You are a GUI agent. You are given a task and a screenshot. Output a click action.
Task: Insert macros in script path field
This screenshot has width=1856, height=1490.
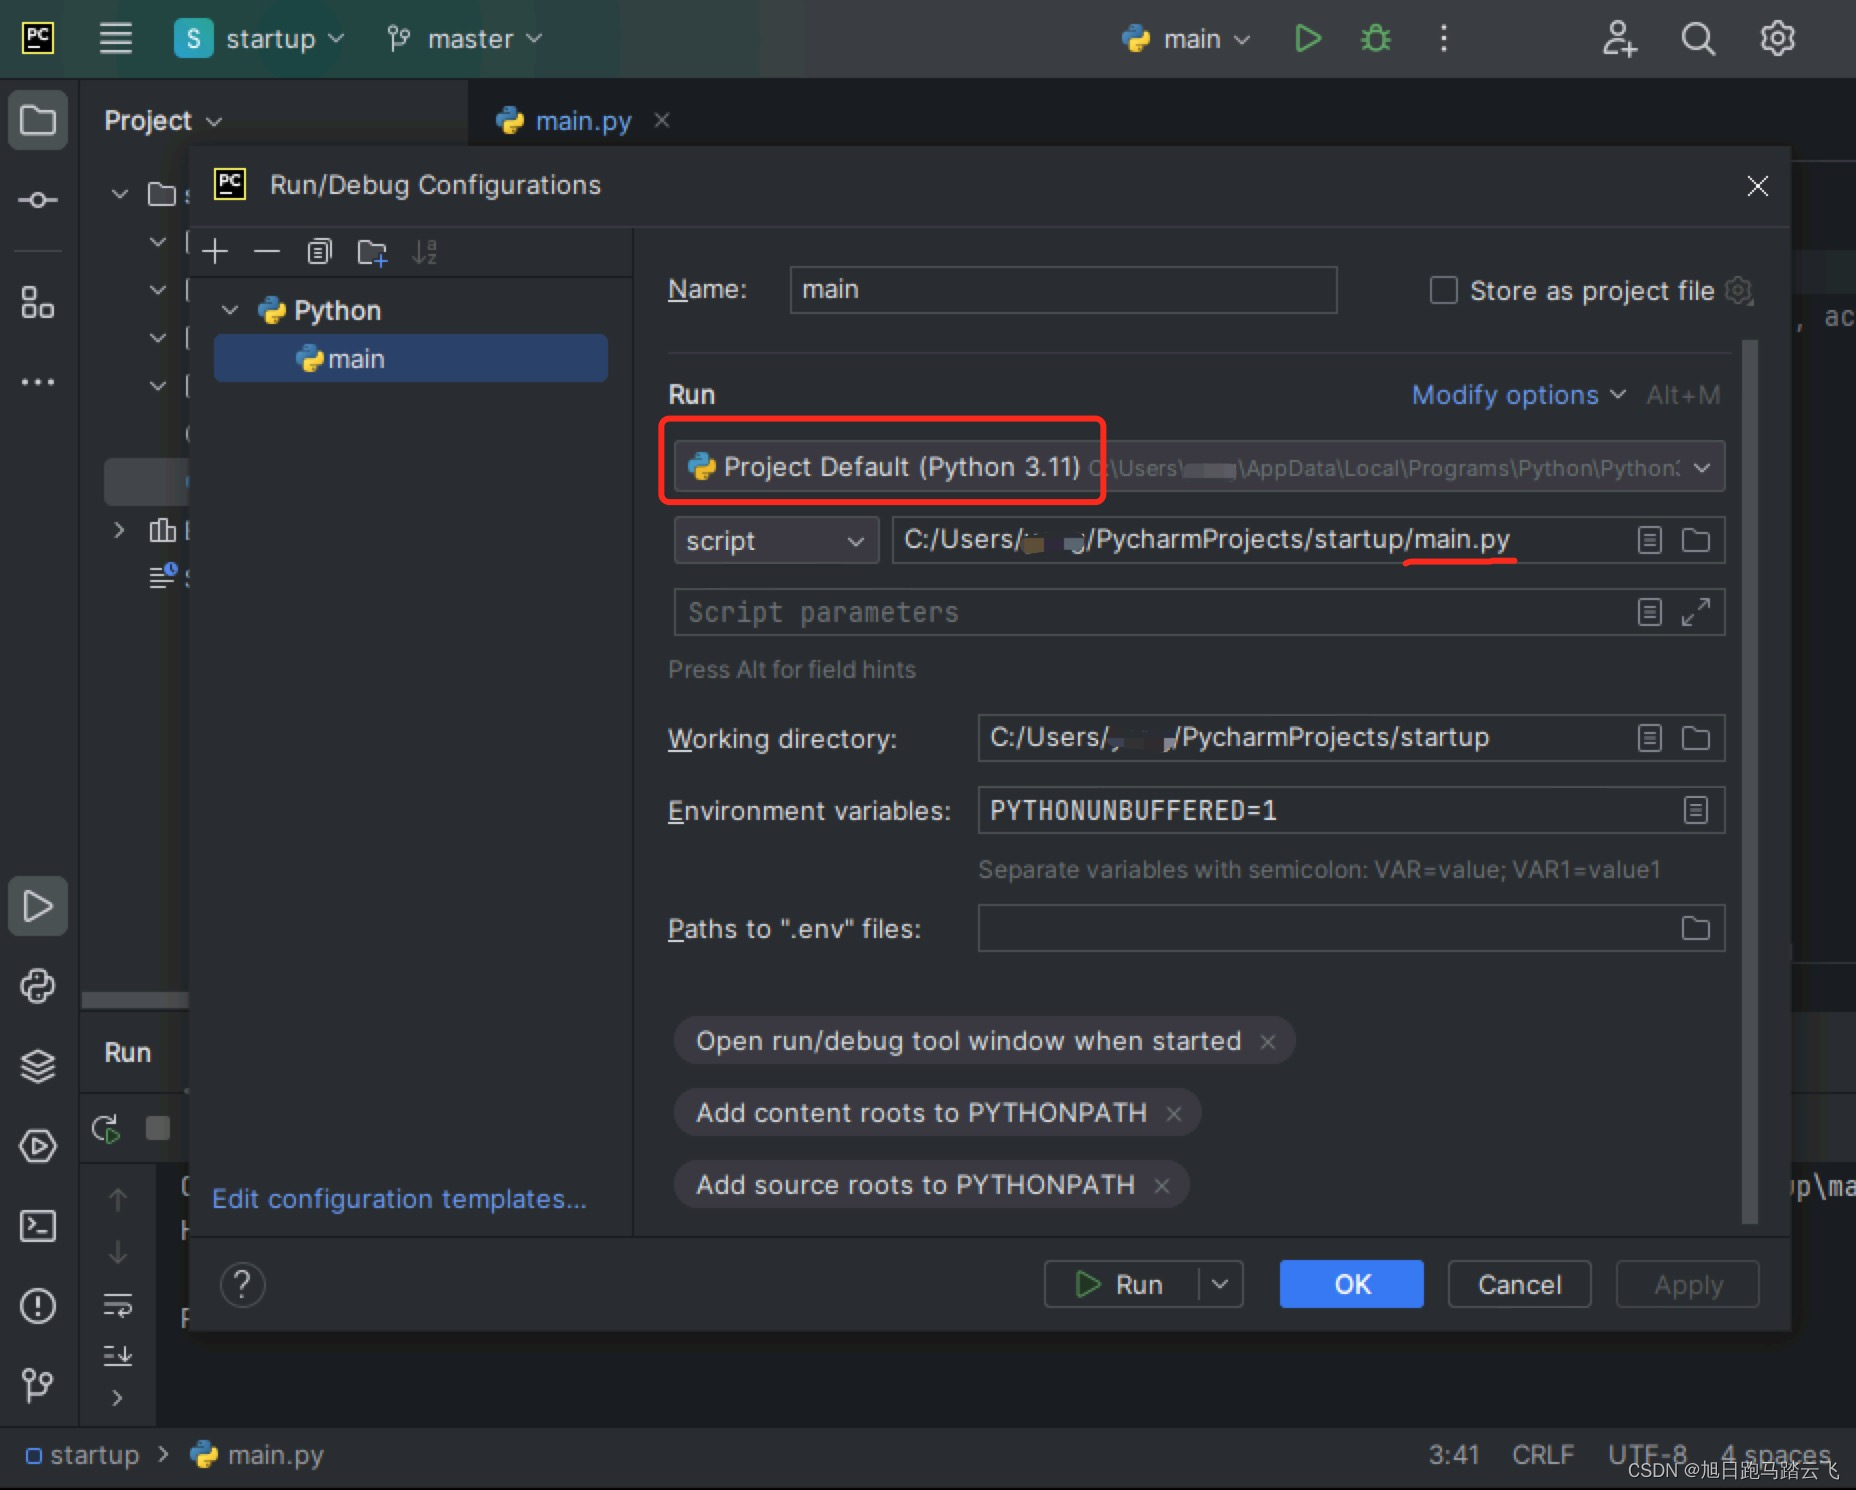(x=1650, y=540)
